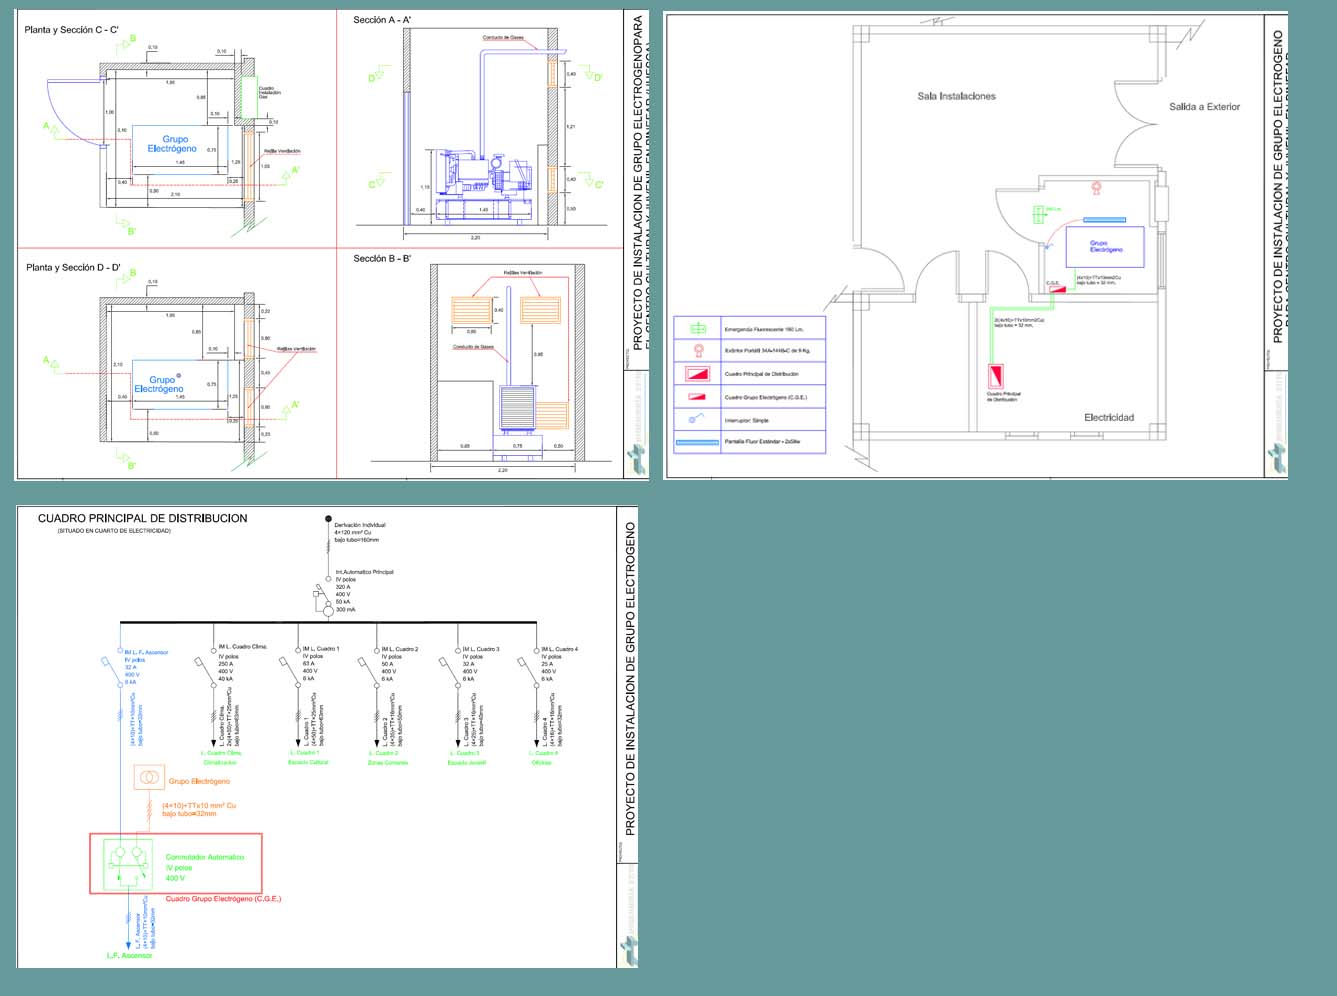Click 'Interruptor Simple' legend text
This screenshot has width=1337, height=996.
tap(747, 420)
